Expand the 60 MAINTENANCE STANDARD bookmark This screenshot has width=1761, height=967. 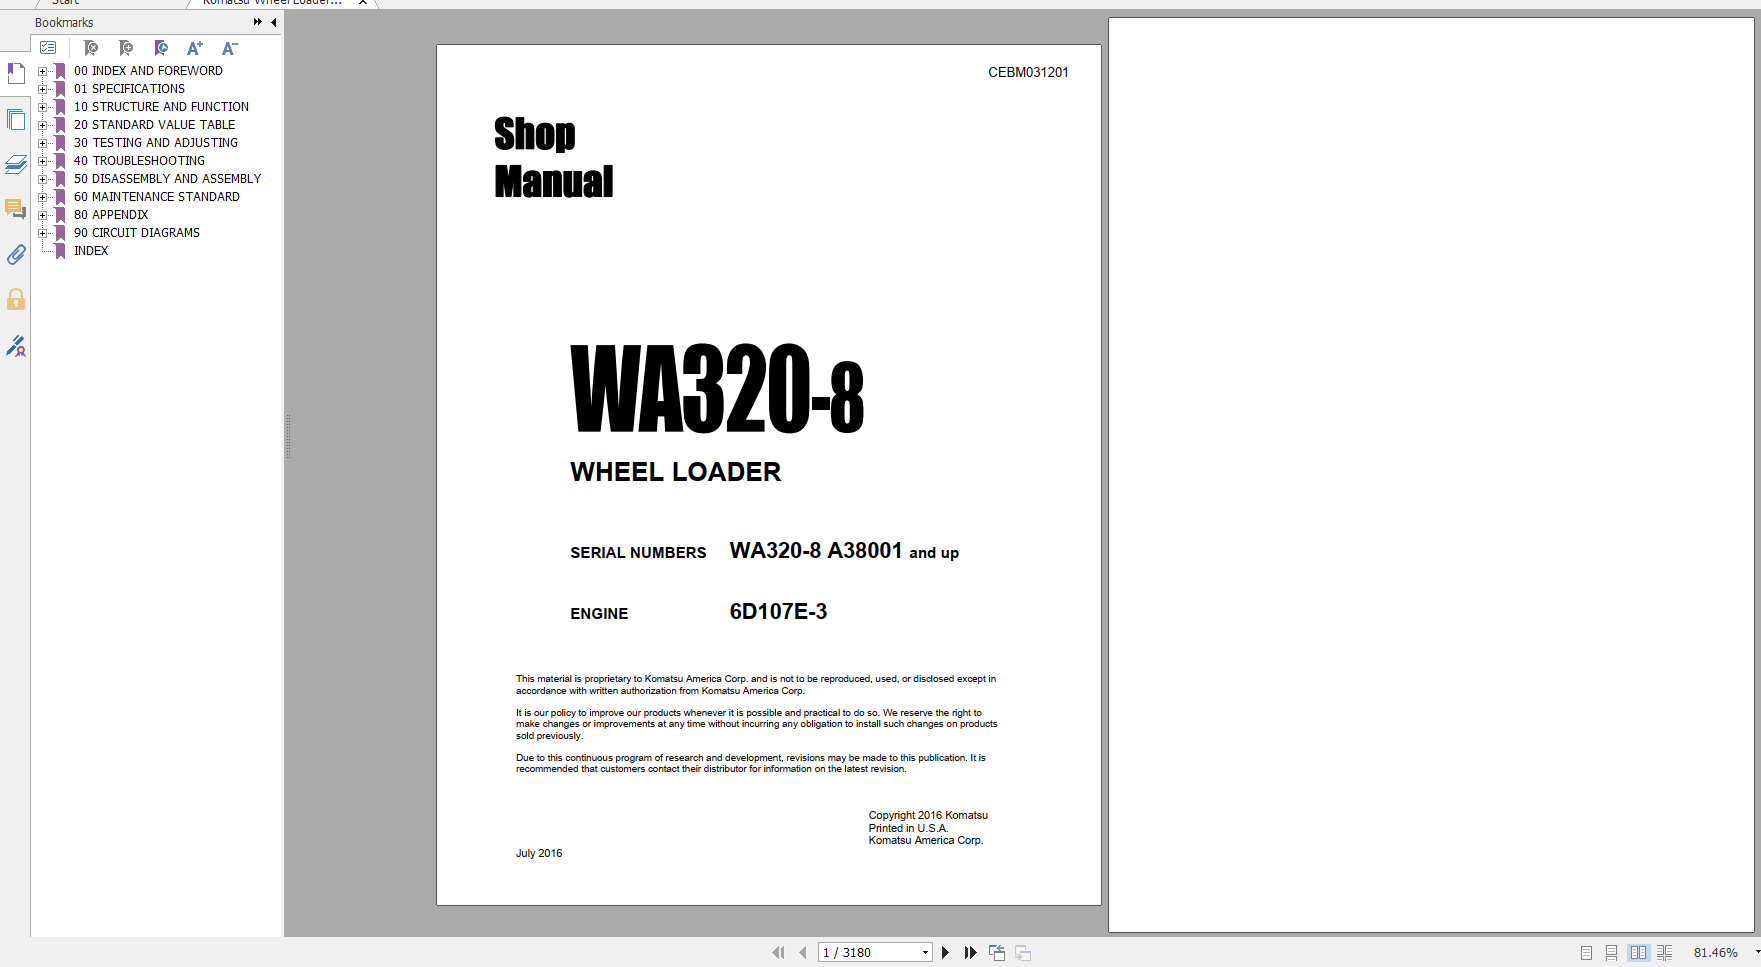point(42,197)
